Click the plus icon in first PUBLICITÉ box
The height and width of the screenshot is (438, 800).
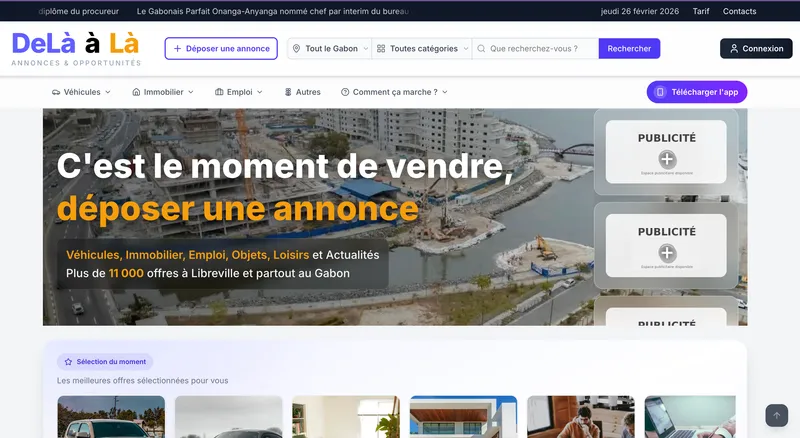[x=667, y=159]
